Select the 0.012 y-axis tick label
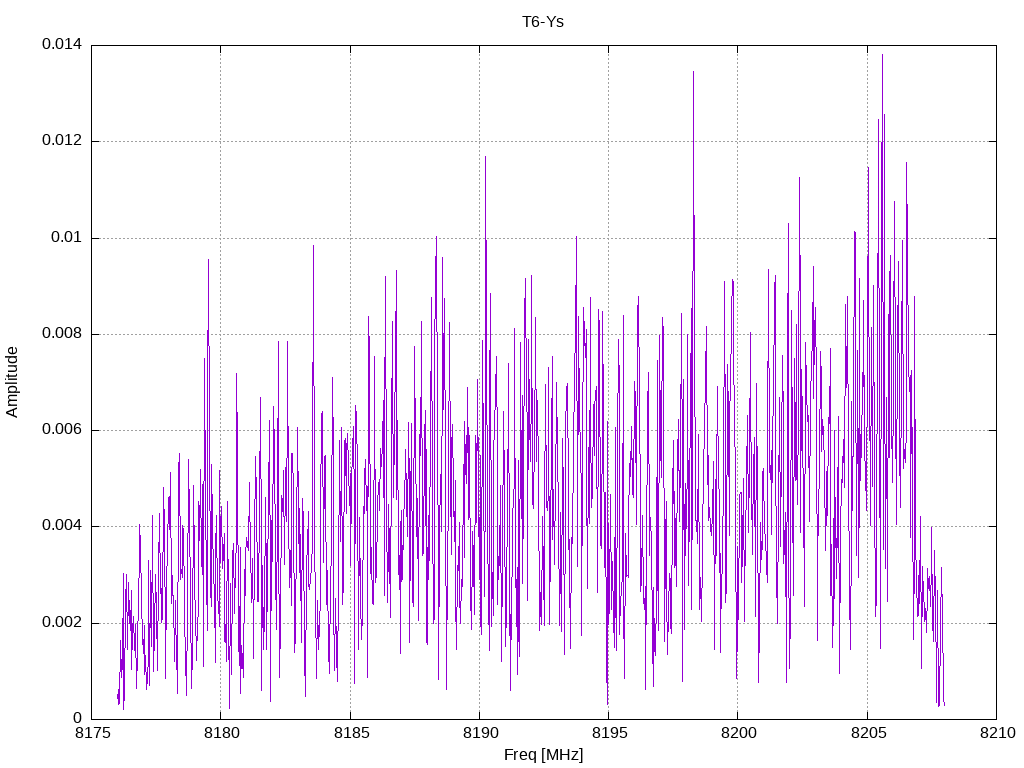The height and width of the screenshot is (768, 1024). point(62,140)
